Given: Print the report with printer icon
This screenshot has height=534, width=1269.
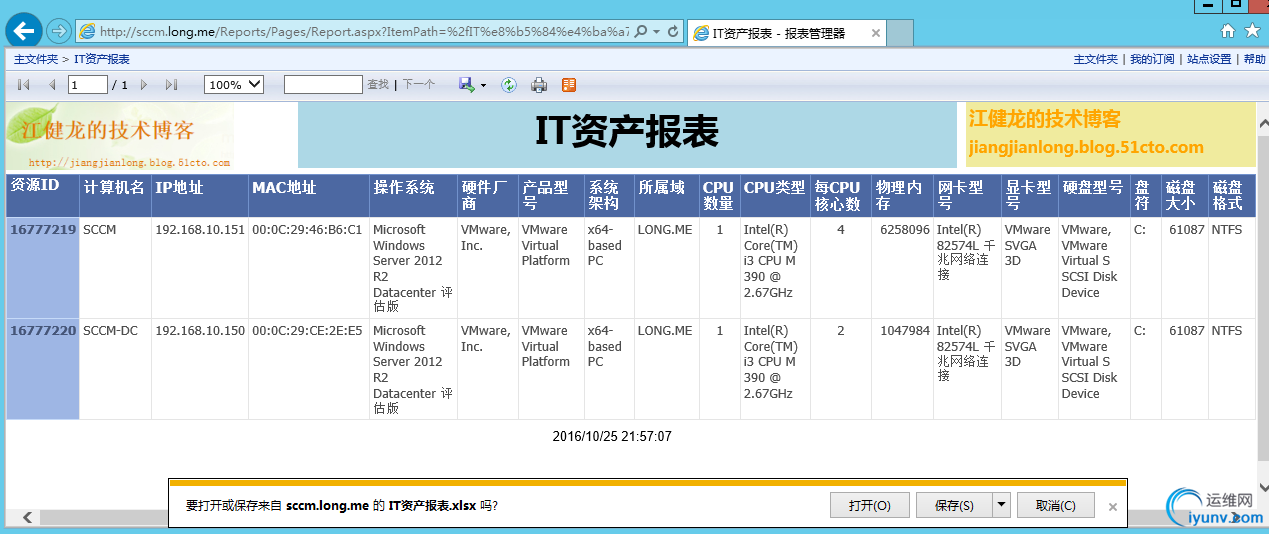Looking at the screenshot, I should [x=539, y=85].
